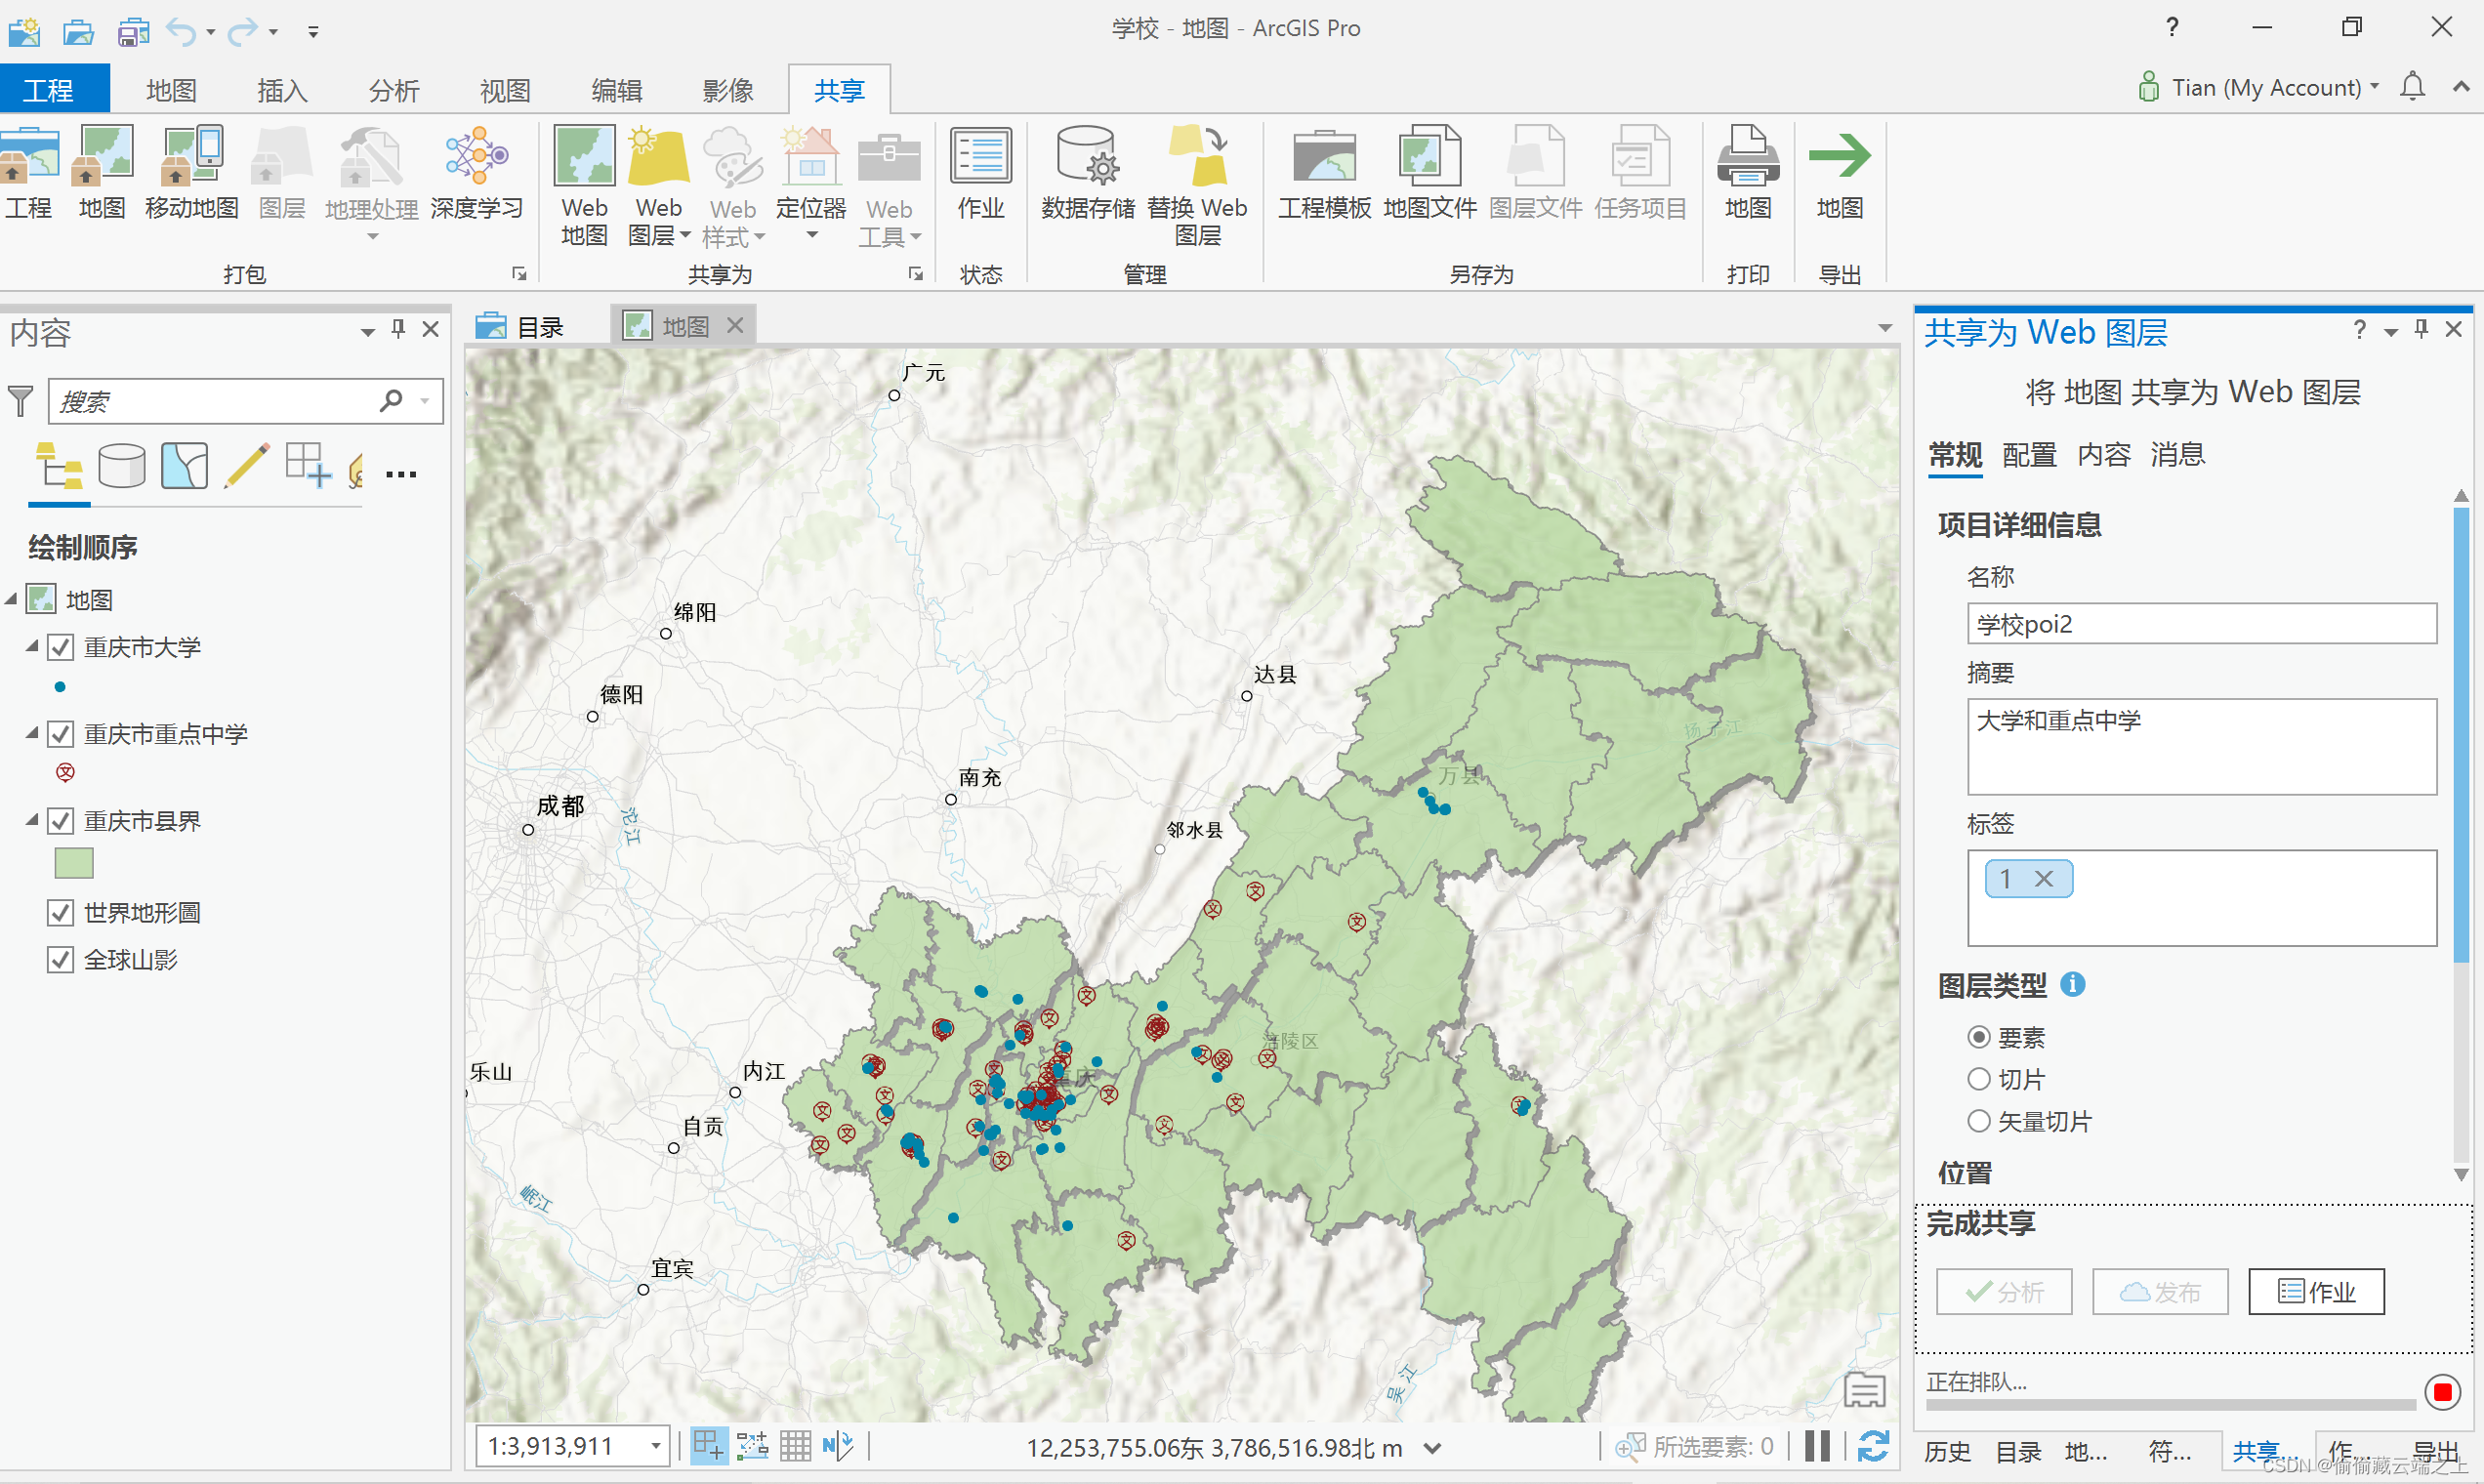Expand the 定位器 dropdown arrow
The height and width of the screenshot is (1484, 2484).
[812, 236]
